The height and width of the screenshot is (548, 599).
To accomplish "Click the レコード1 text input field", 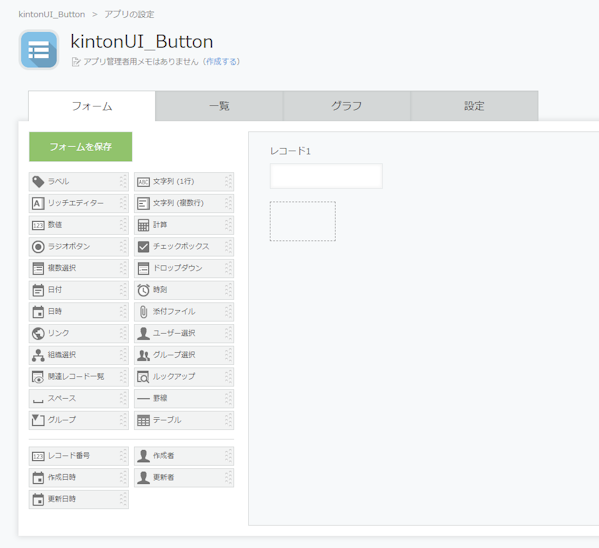I will 326,176.
